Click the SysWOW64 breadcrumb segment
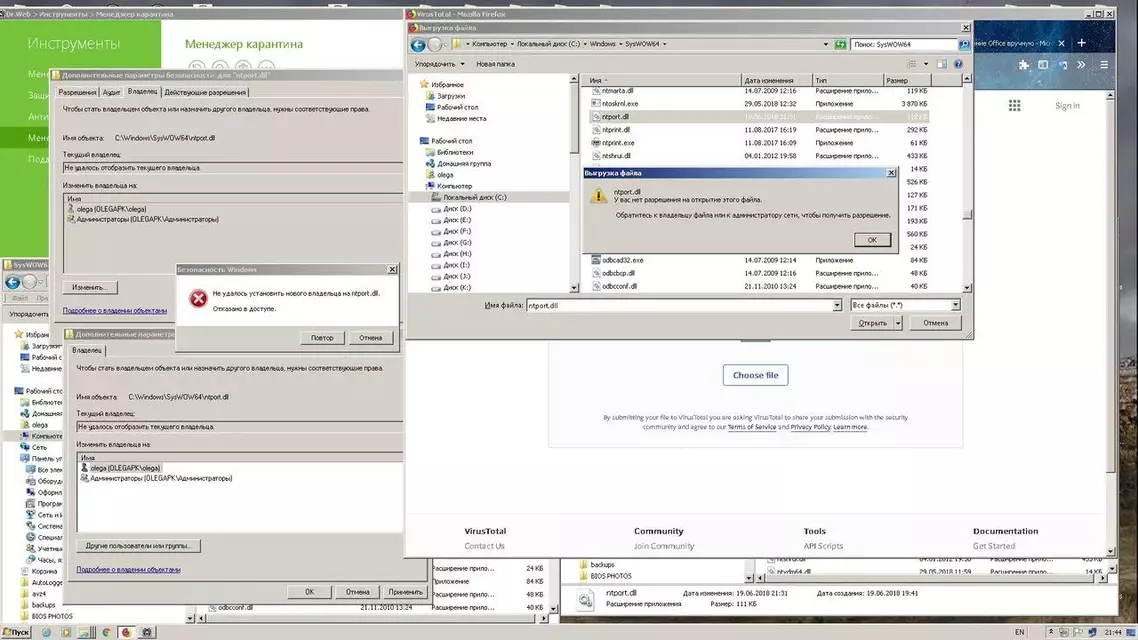Viewport: 1138px width, 640px height. pos(642,44)
